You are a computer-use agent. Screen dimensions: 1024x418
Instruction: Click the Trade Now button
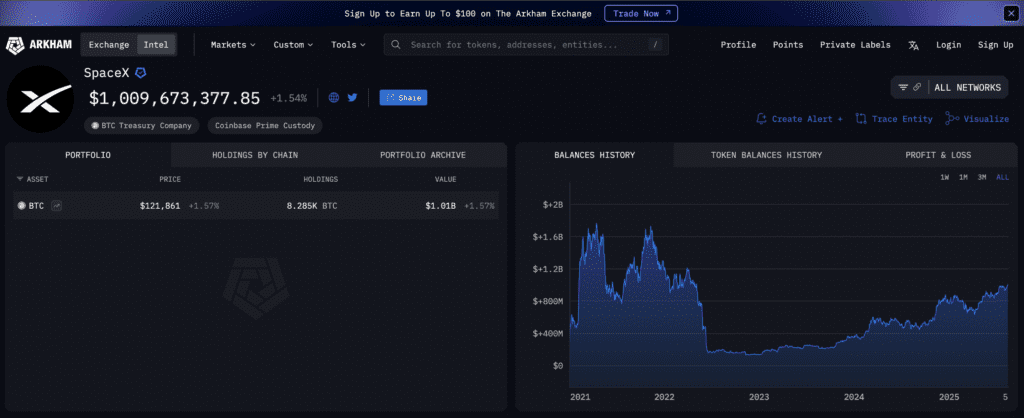pyautogui.click(x=641, y=13)
